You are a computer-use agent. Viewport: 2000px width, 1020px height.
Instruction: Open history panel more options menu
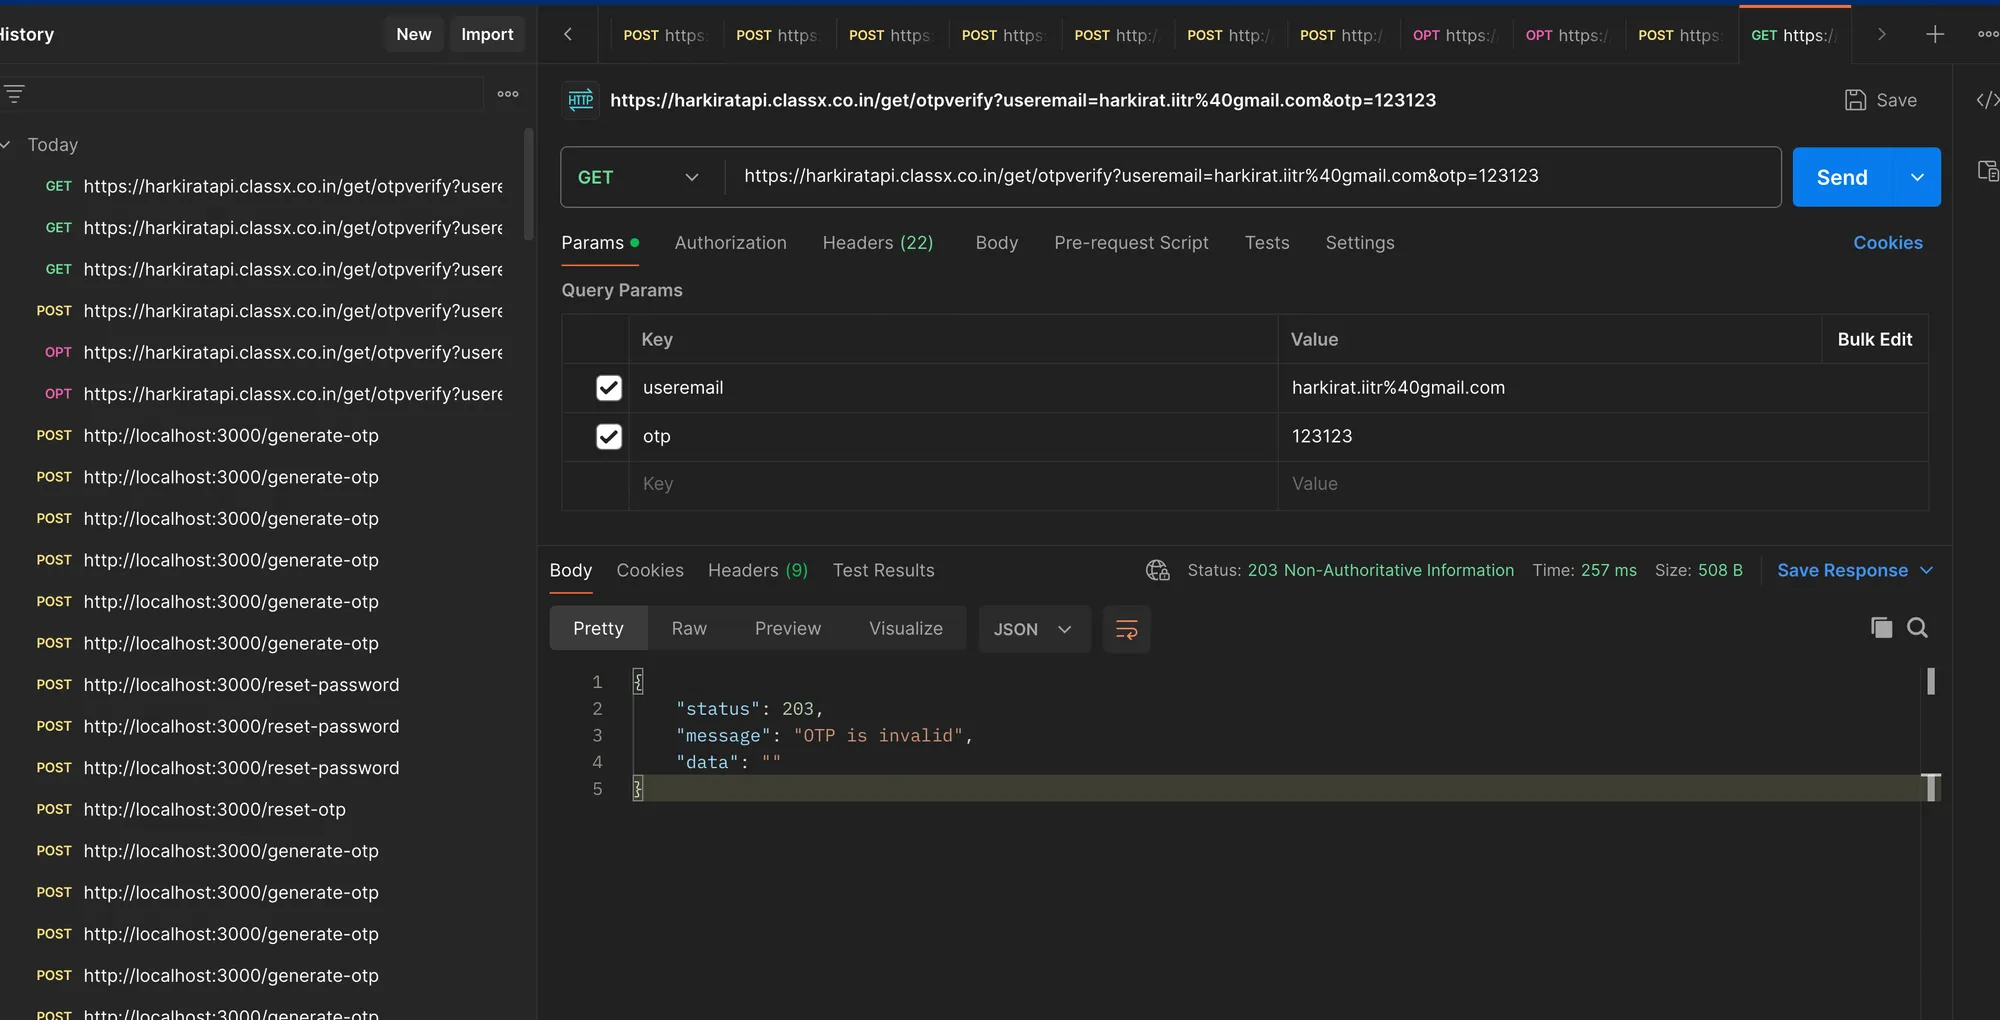(x=508, y=94)
